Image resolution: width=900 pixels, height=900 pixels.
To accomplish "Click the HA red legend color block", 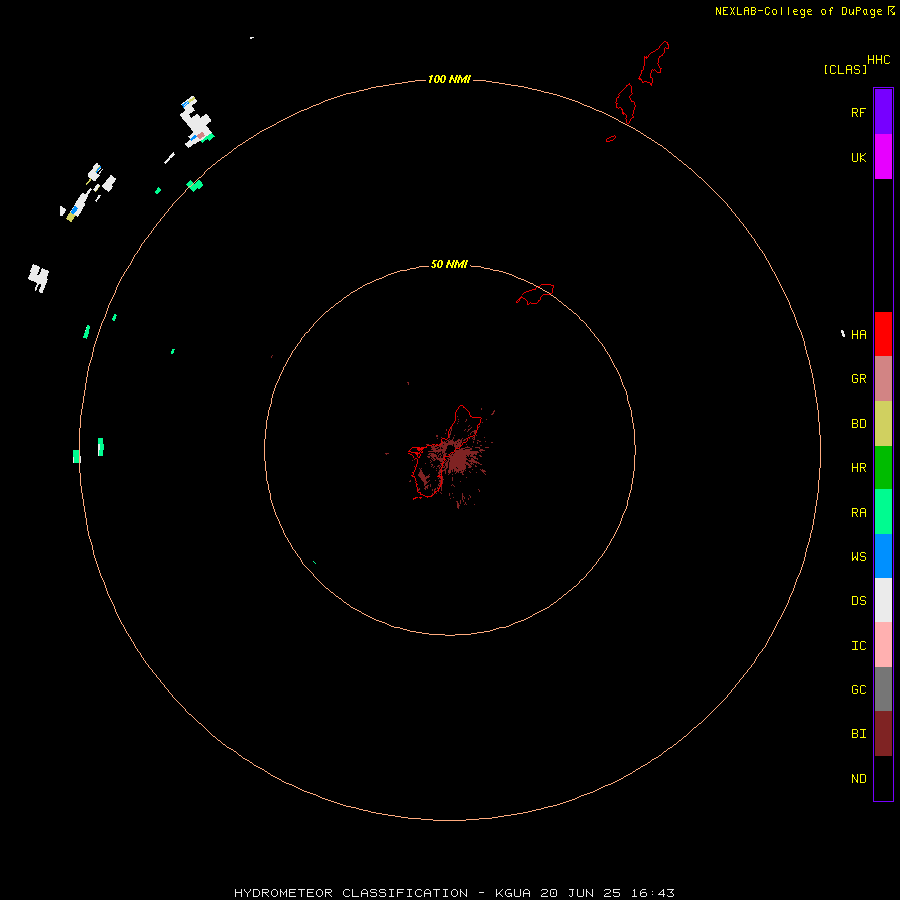I will coord(883,334).
